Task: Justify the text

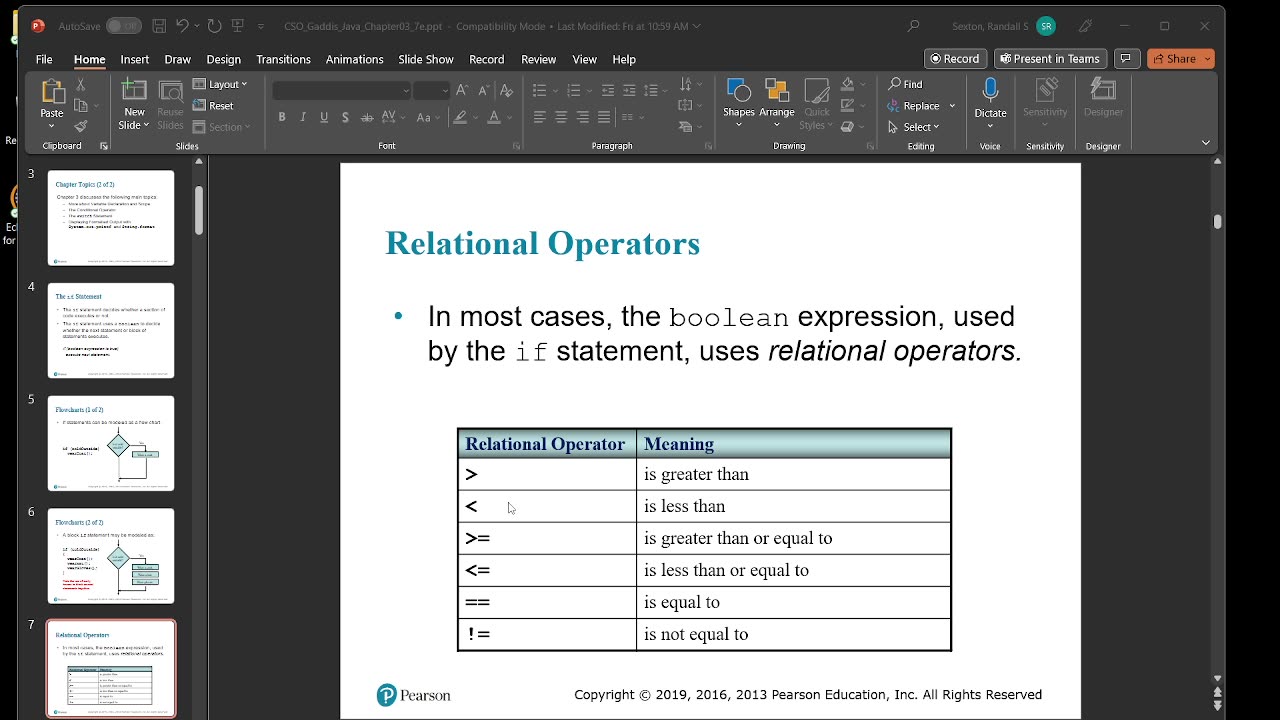Action: 604,117
